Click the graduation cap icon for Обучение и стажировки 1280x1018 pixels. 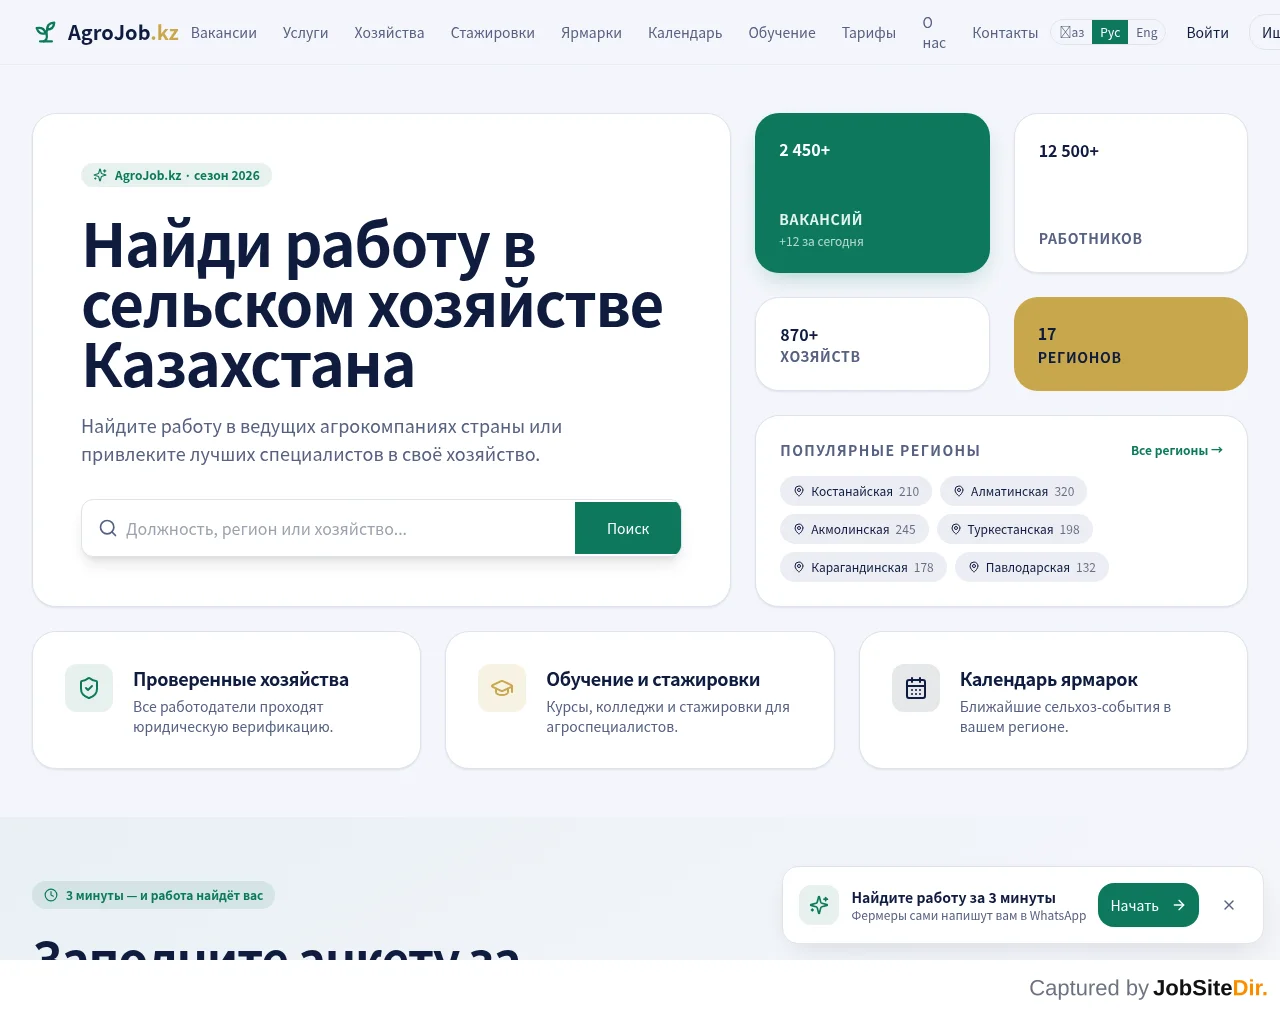pyautogui.click(x=502, y=688)
